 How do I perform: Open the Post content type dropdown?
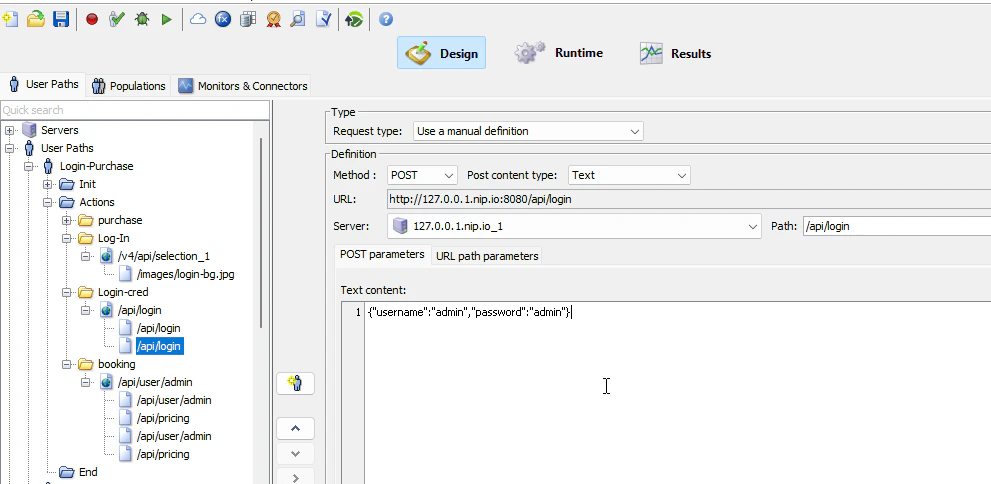(629, 175)
